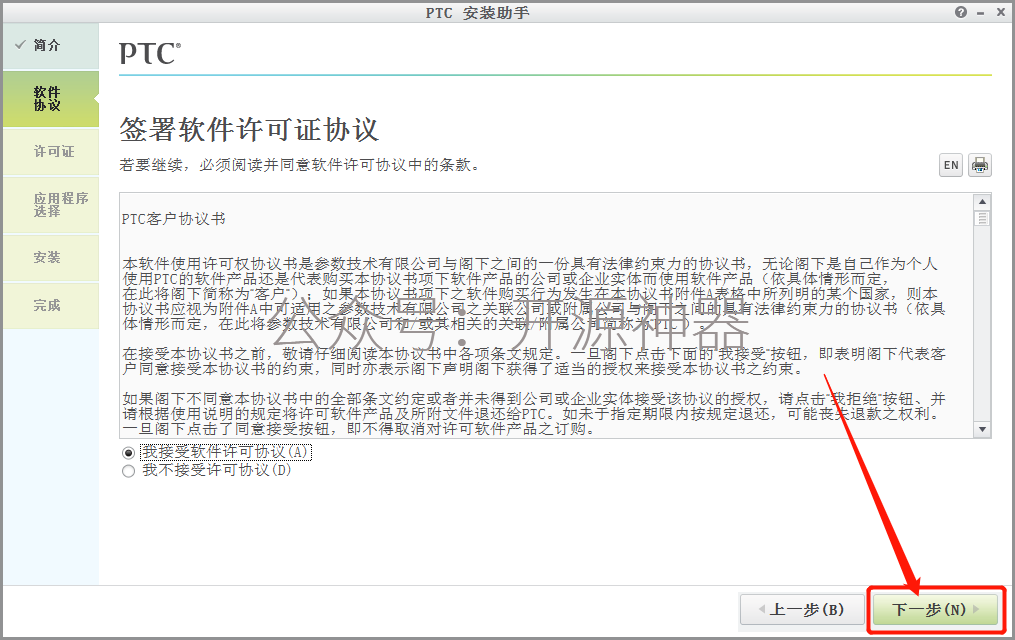The width and height of the screenshot is (1015, 640).
Task: Click the PTC logo
Action: (x=150, y=54)
